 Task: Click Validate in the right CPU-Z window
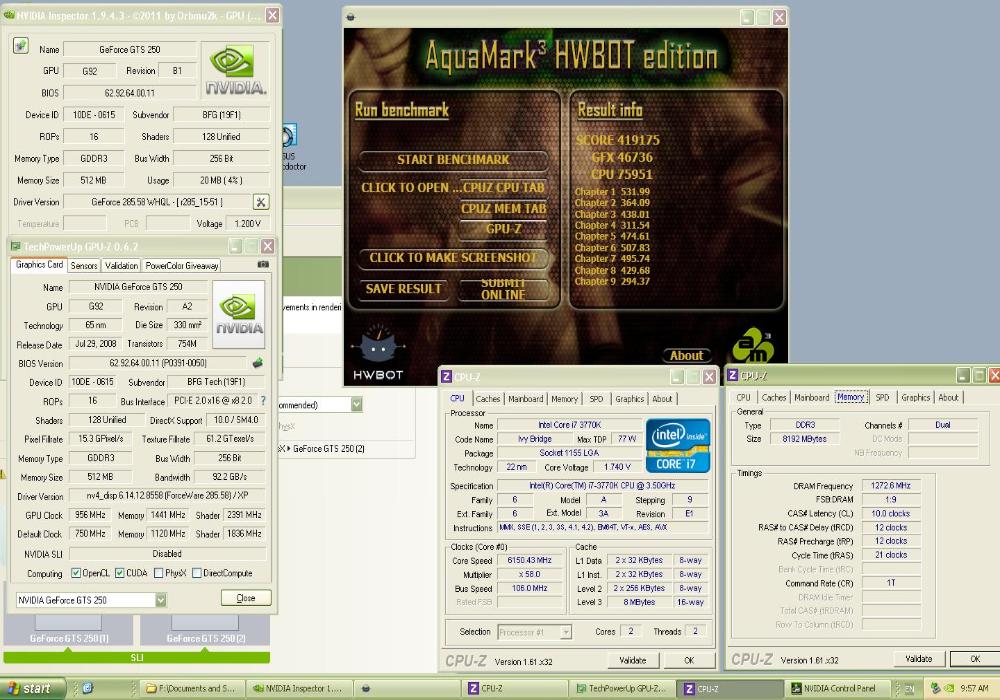919,659
